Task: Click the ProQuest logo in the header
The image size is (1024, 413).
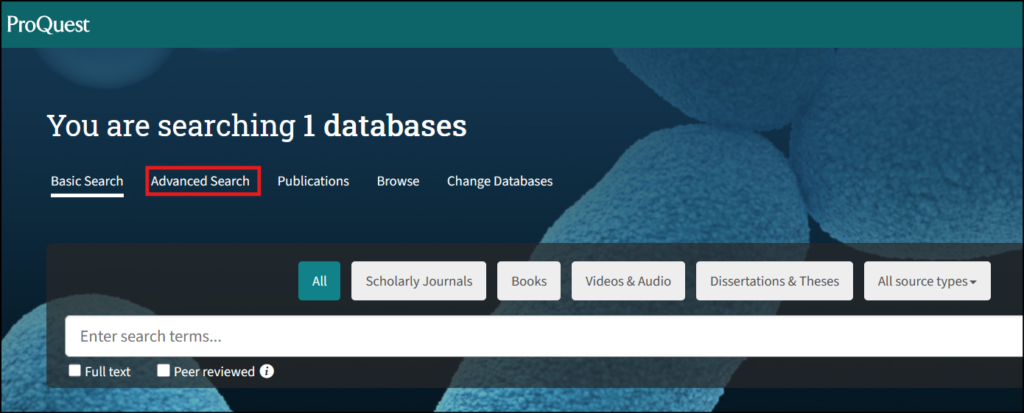Action: pyautogui.click(x=48, y=24)
